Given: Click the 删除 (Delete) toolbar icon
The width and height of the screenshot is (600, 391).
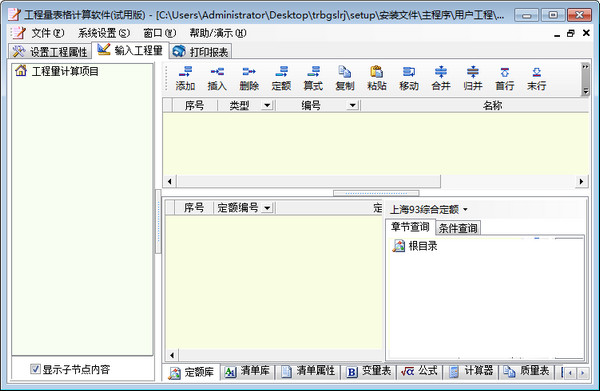Looking at the screenshot, I should [x=249, y=78].
